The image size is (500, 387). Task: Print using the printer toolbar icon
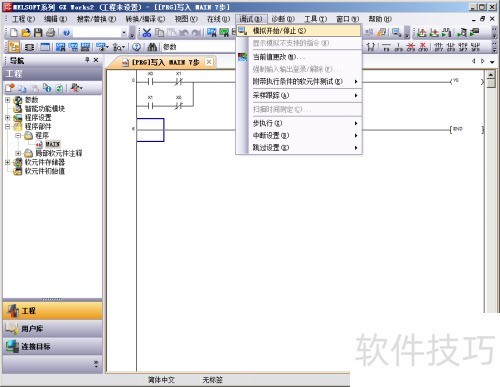(x=50, y=33)
